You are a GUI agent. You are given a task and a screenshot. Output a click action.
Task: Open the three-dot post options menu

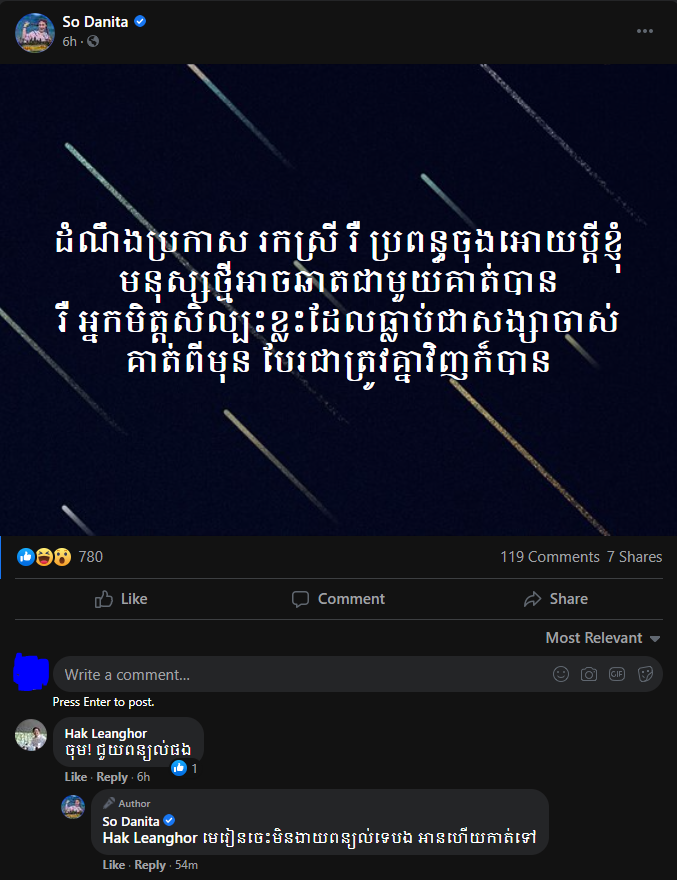pyautogui.click(x=644, y=31)
